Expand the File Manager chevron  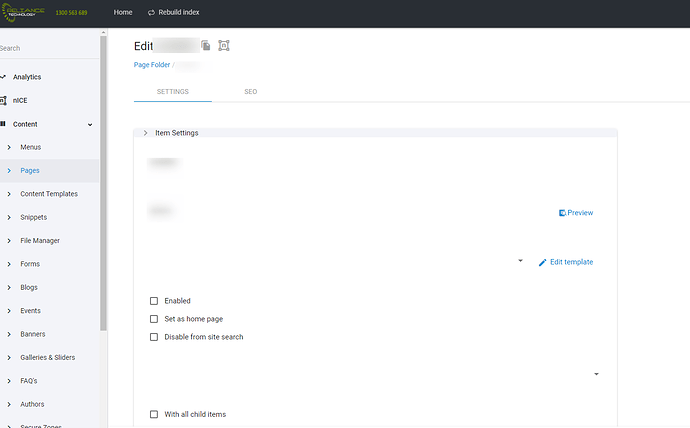tap(9, 241)
